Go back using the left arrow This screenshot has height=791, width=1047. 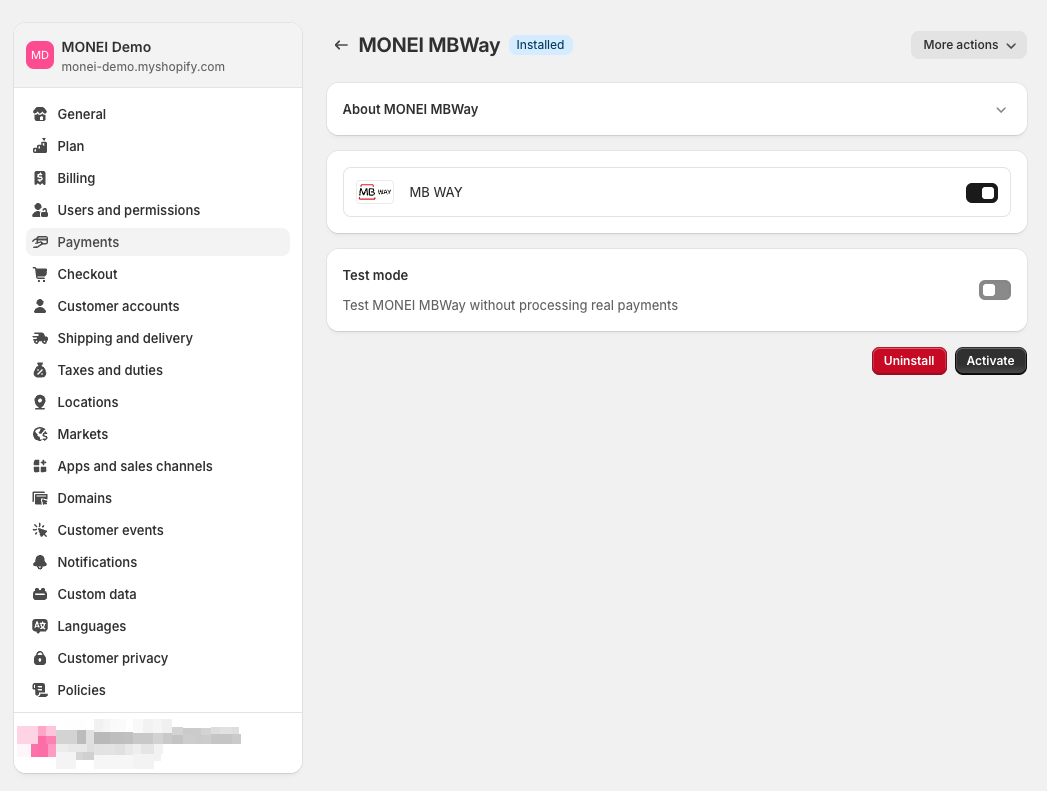[341, 45]
